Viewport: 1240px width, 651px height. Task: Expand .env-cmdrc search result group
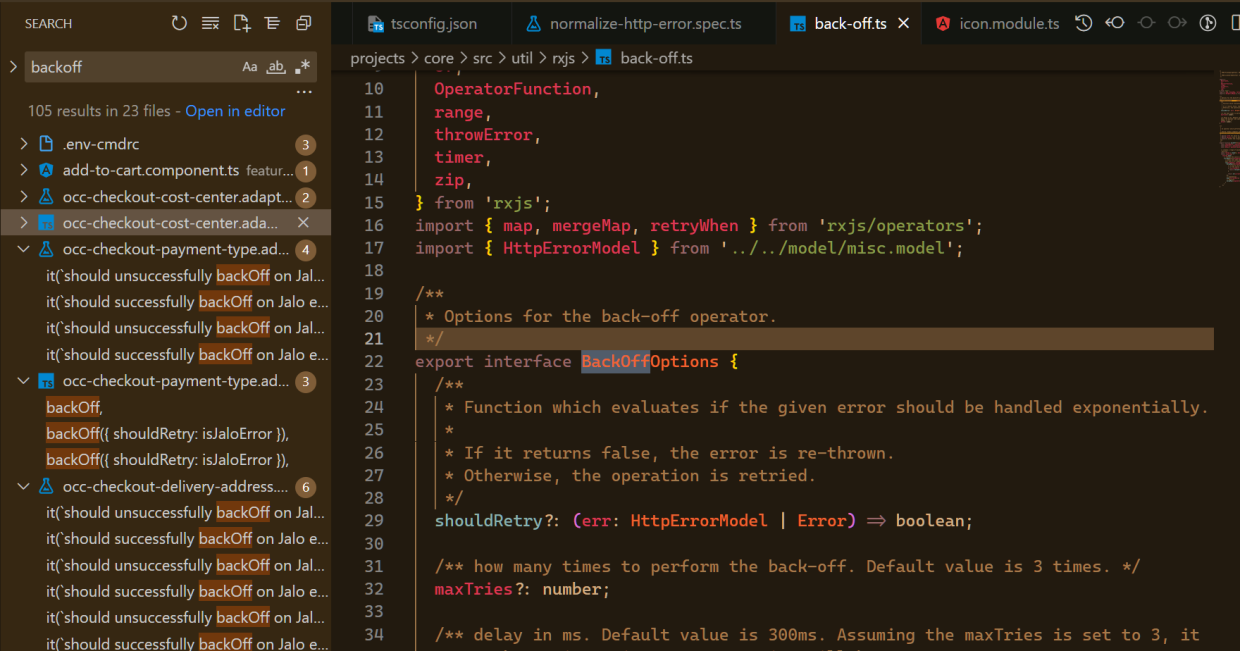(x=24, y=144)
